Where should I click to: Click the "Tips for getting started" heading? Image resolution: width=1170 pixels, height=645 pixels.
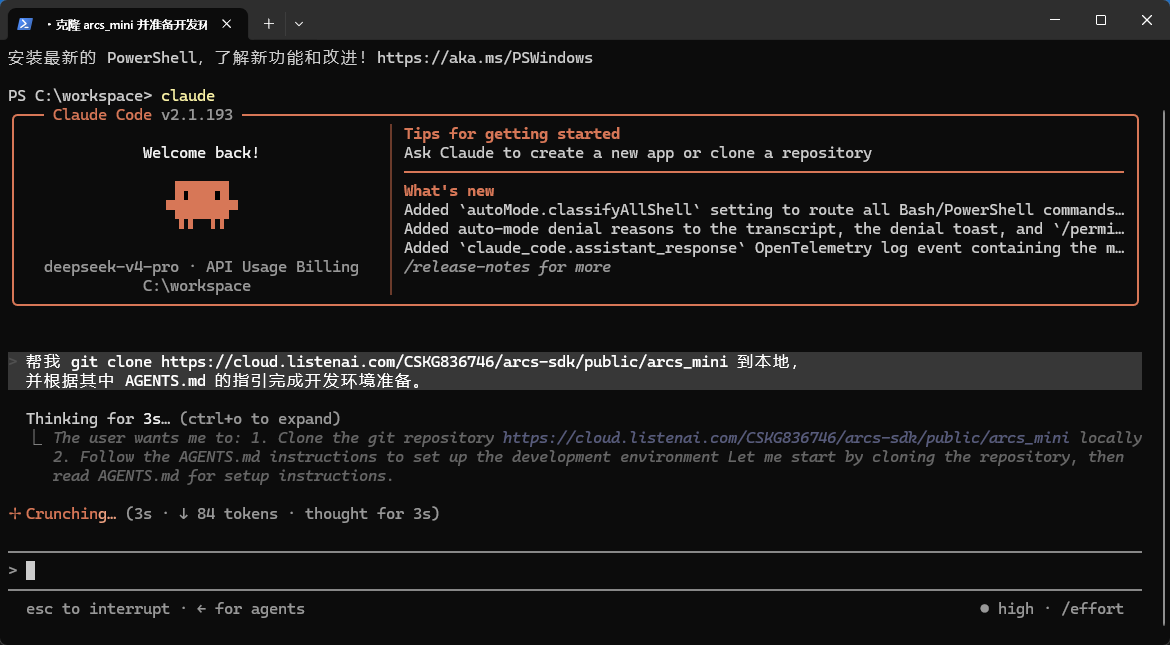[x=512, y=134]
